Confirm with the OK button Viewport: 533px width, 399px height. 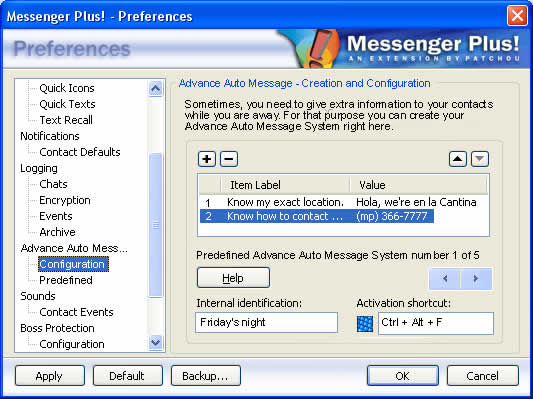[x=402, y=376]
